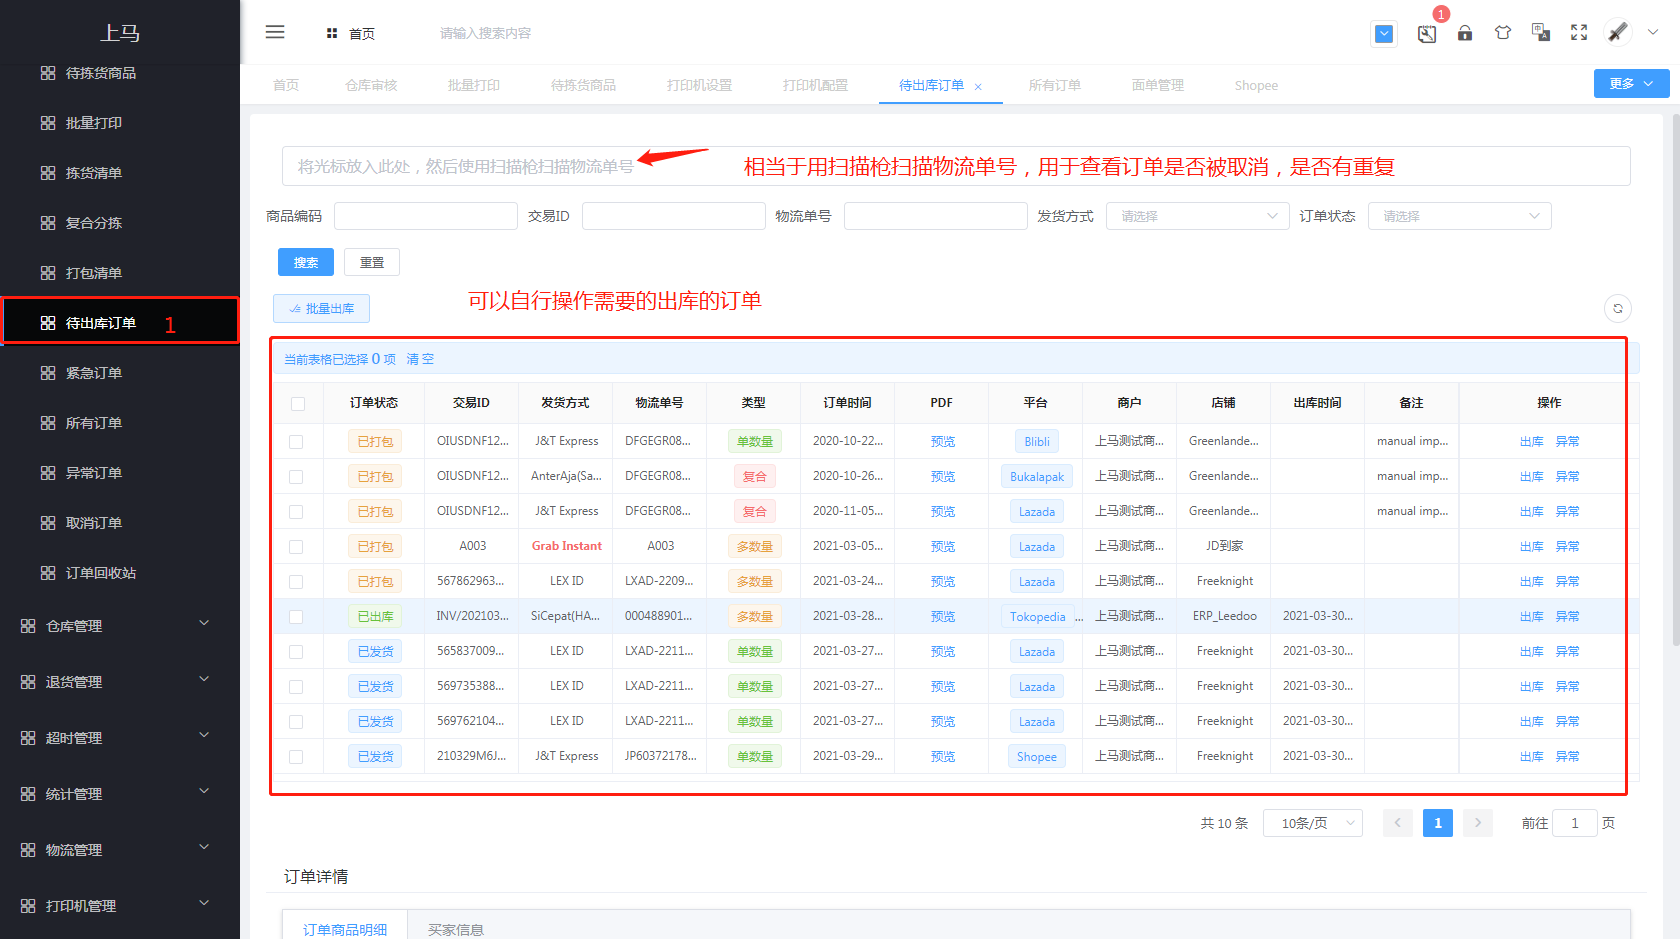
Task: Expand 退货管理 sidebar group
Action: tap(120, 682)
